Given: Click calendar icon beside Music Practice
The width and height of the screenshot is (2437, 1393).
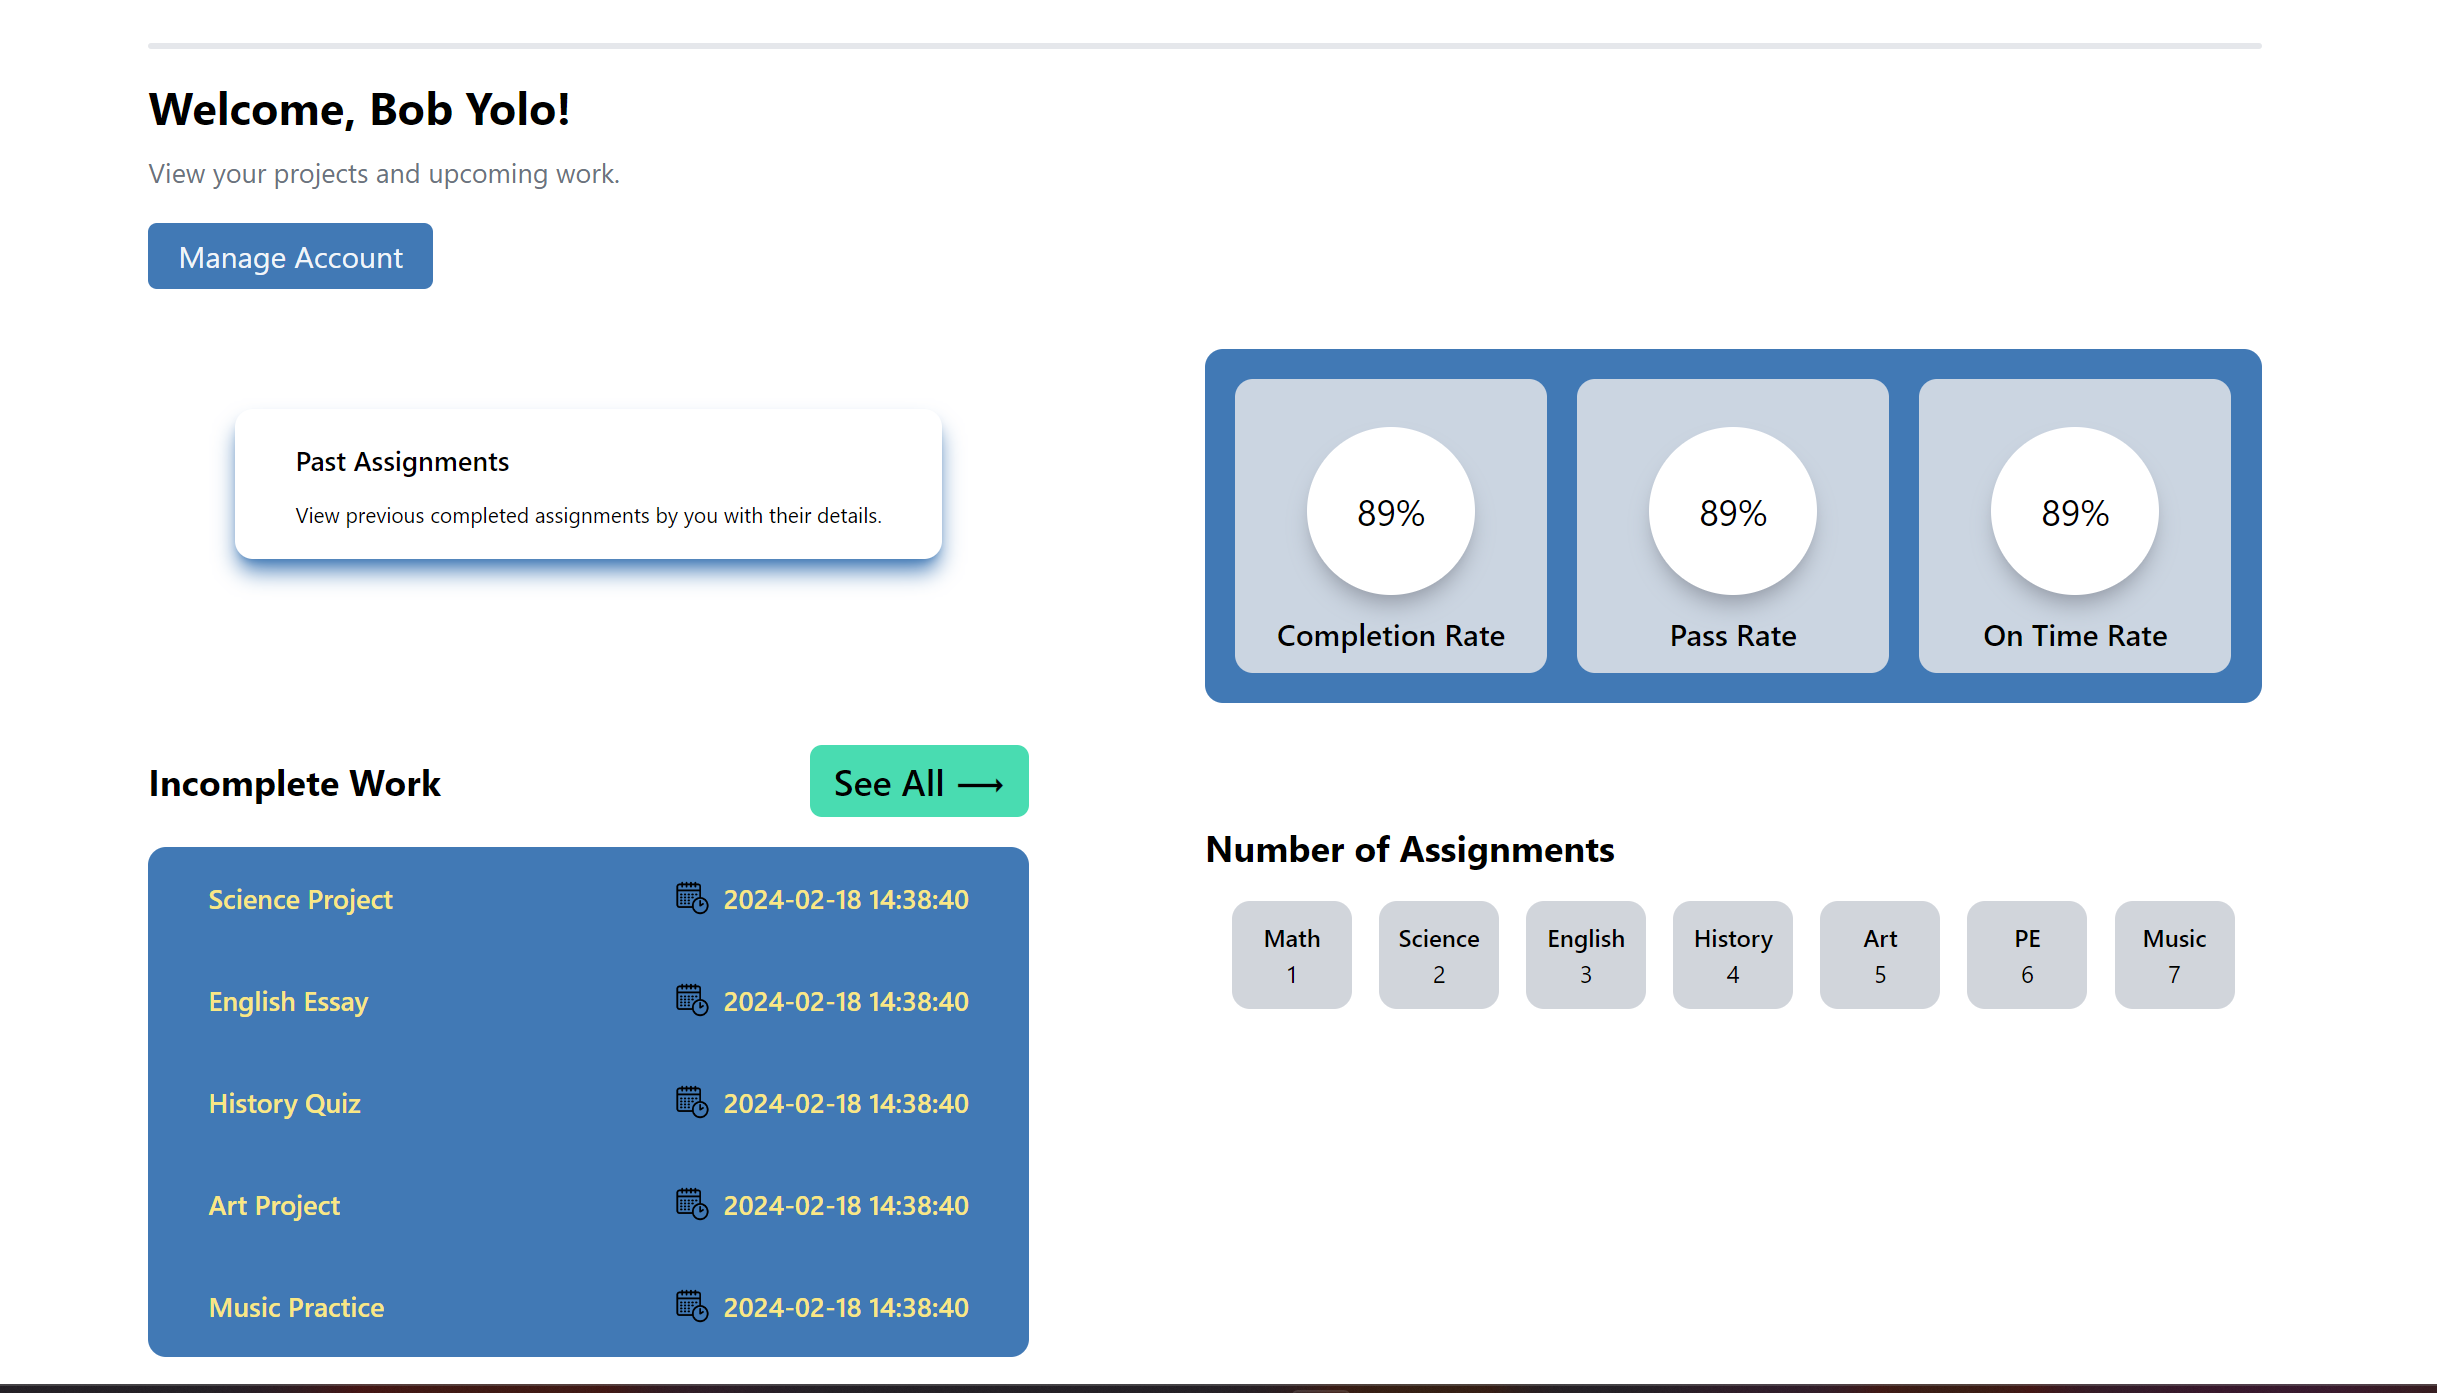Looking at the screenshot, I should point(691,1306).
